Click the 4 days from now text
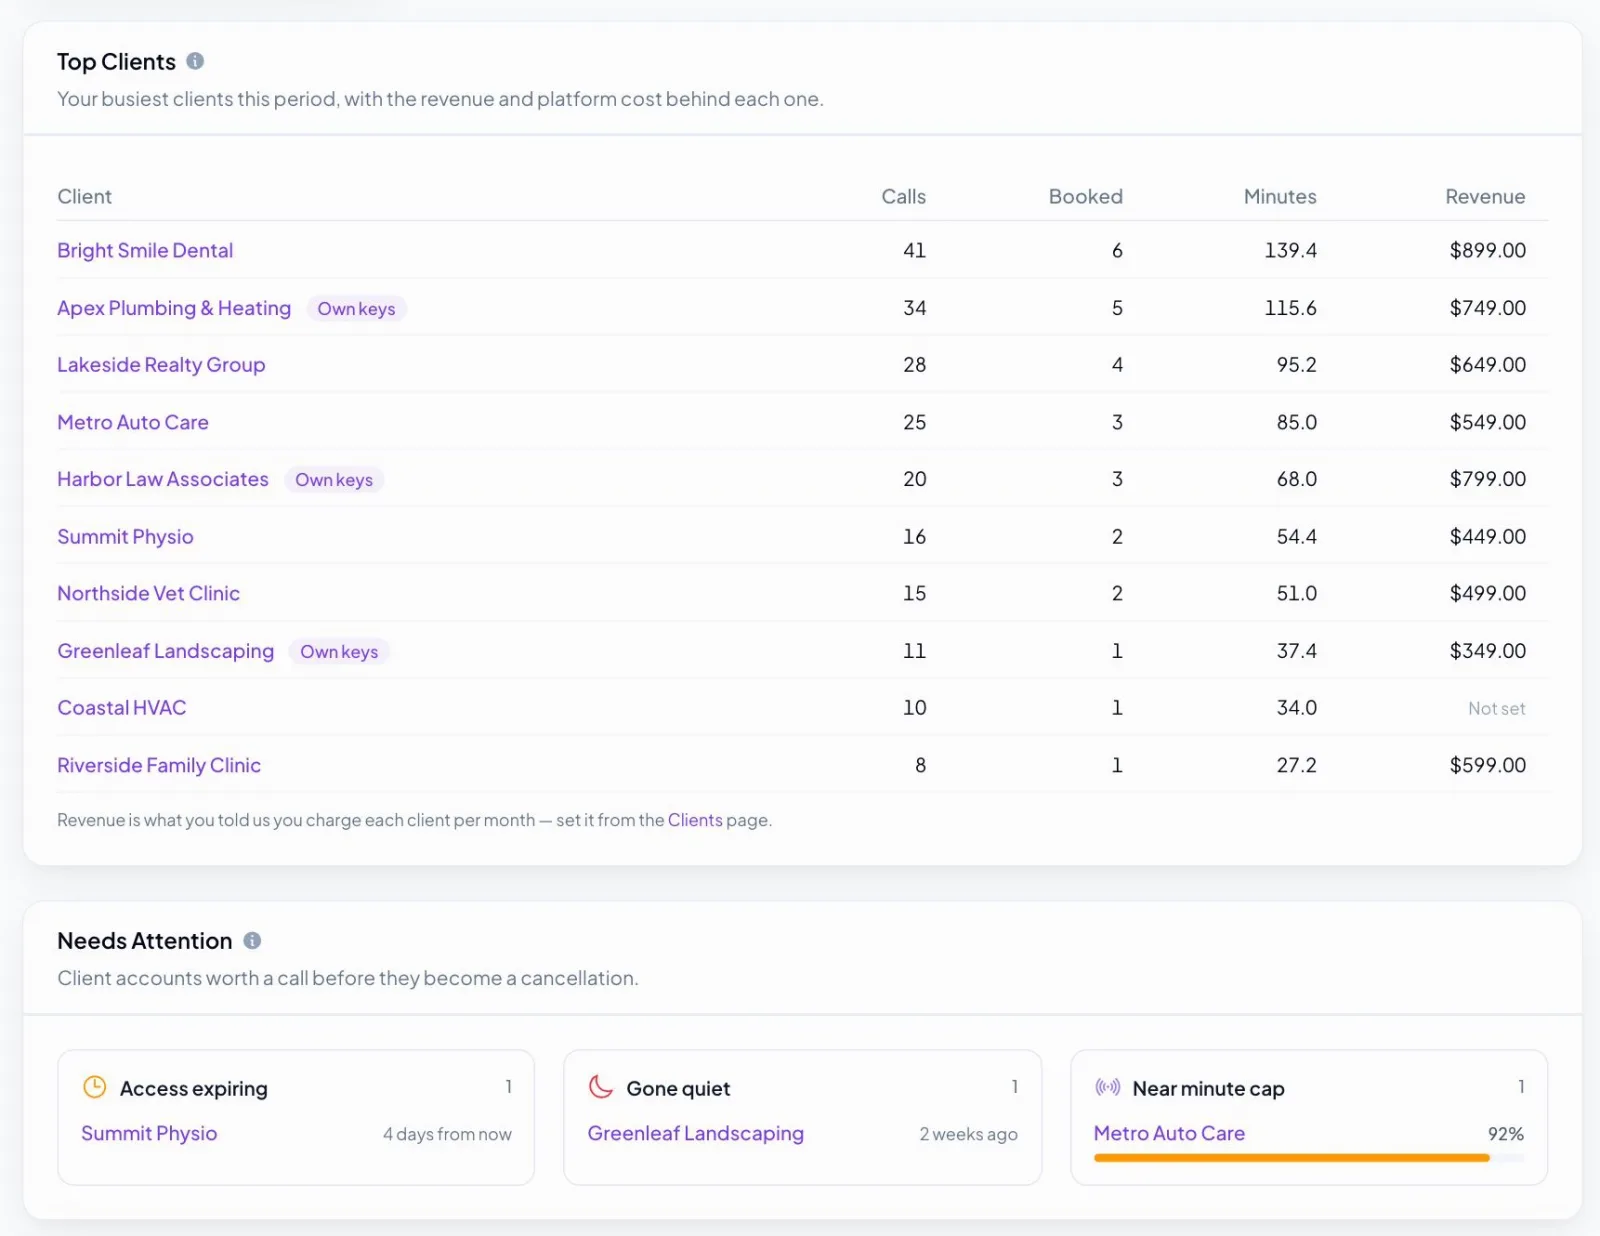Viewport: 1600px width, 1236px height. [x=447, y=1134]
